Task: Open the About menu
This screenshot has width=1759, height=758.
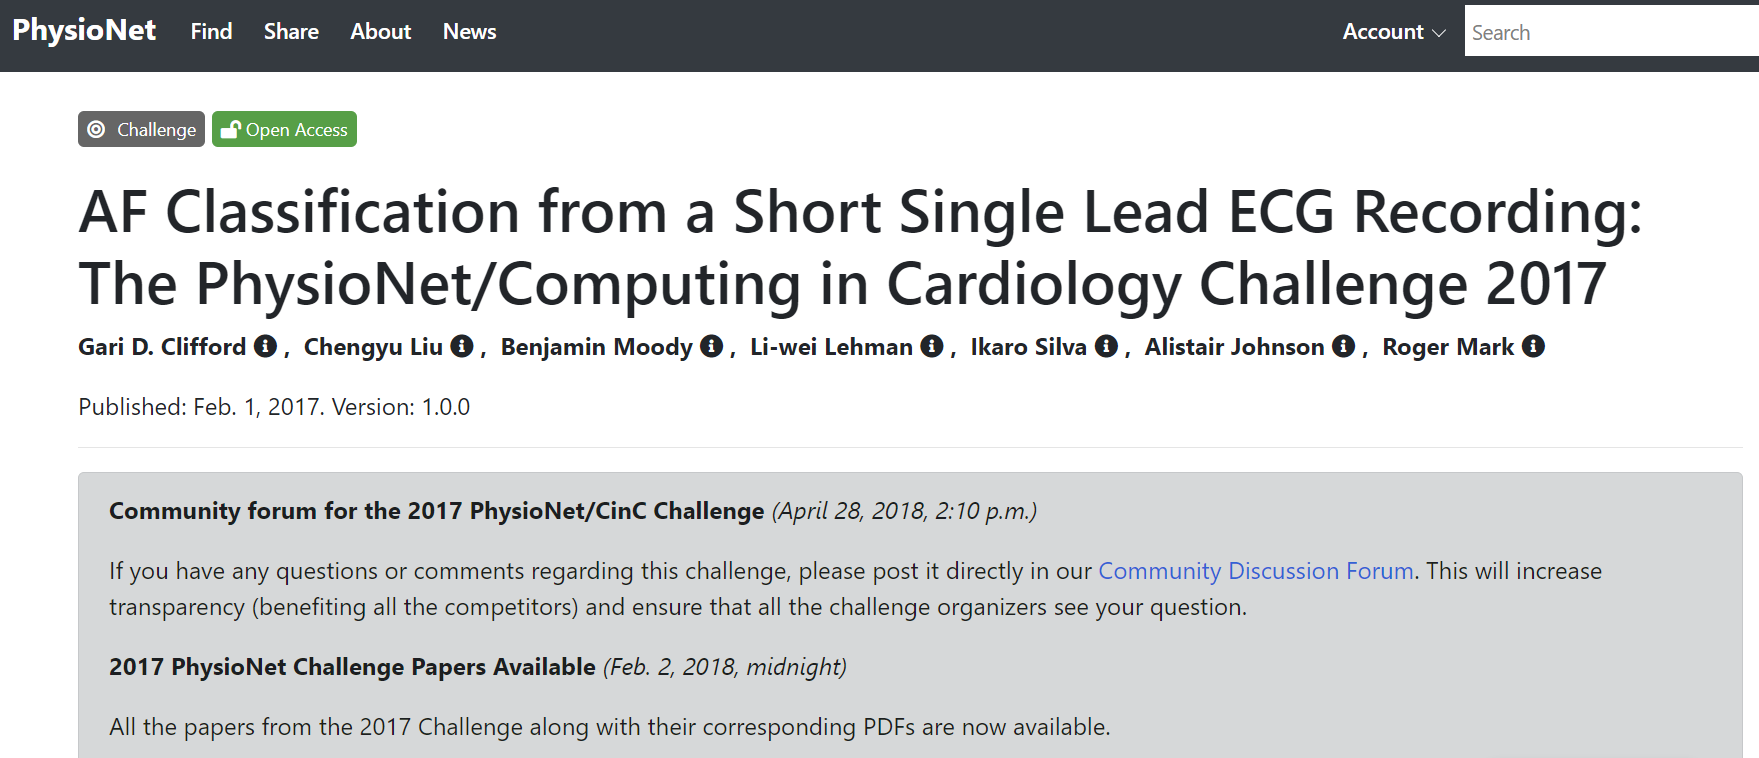Action: (x=380, y=31)
